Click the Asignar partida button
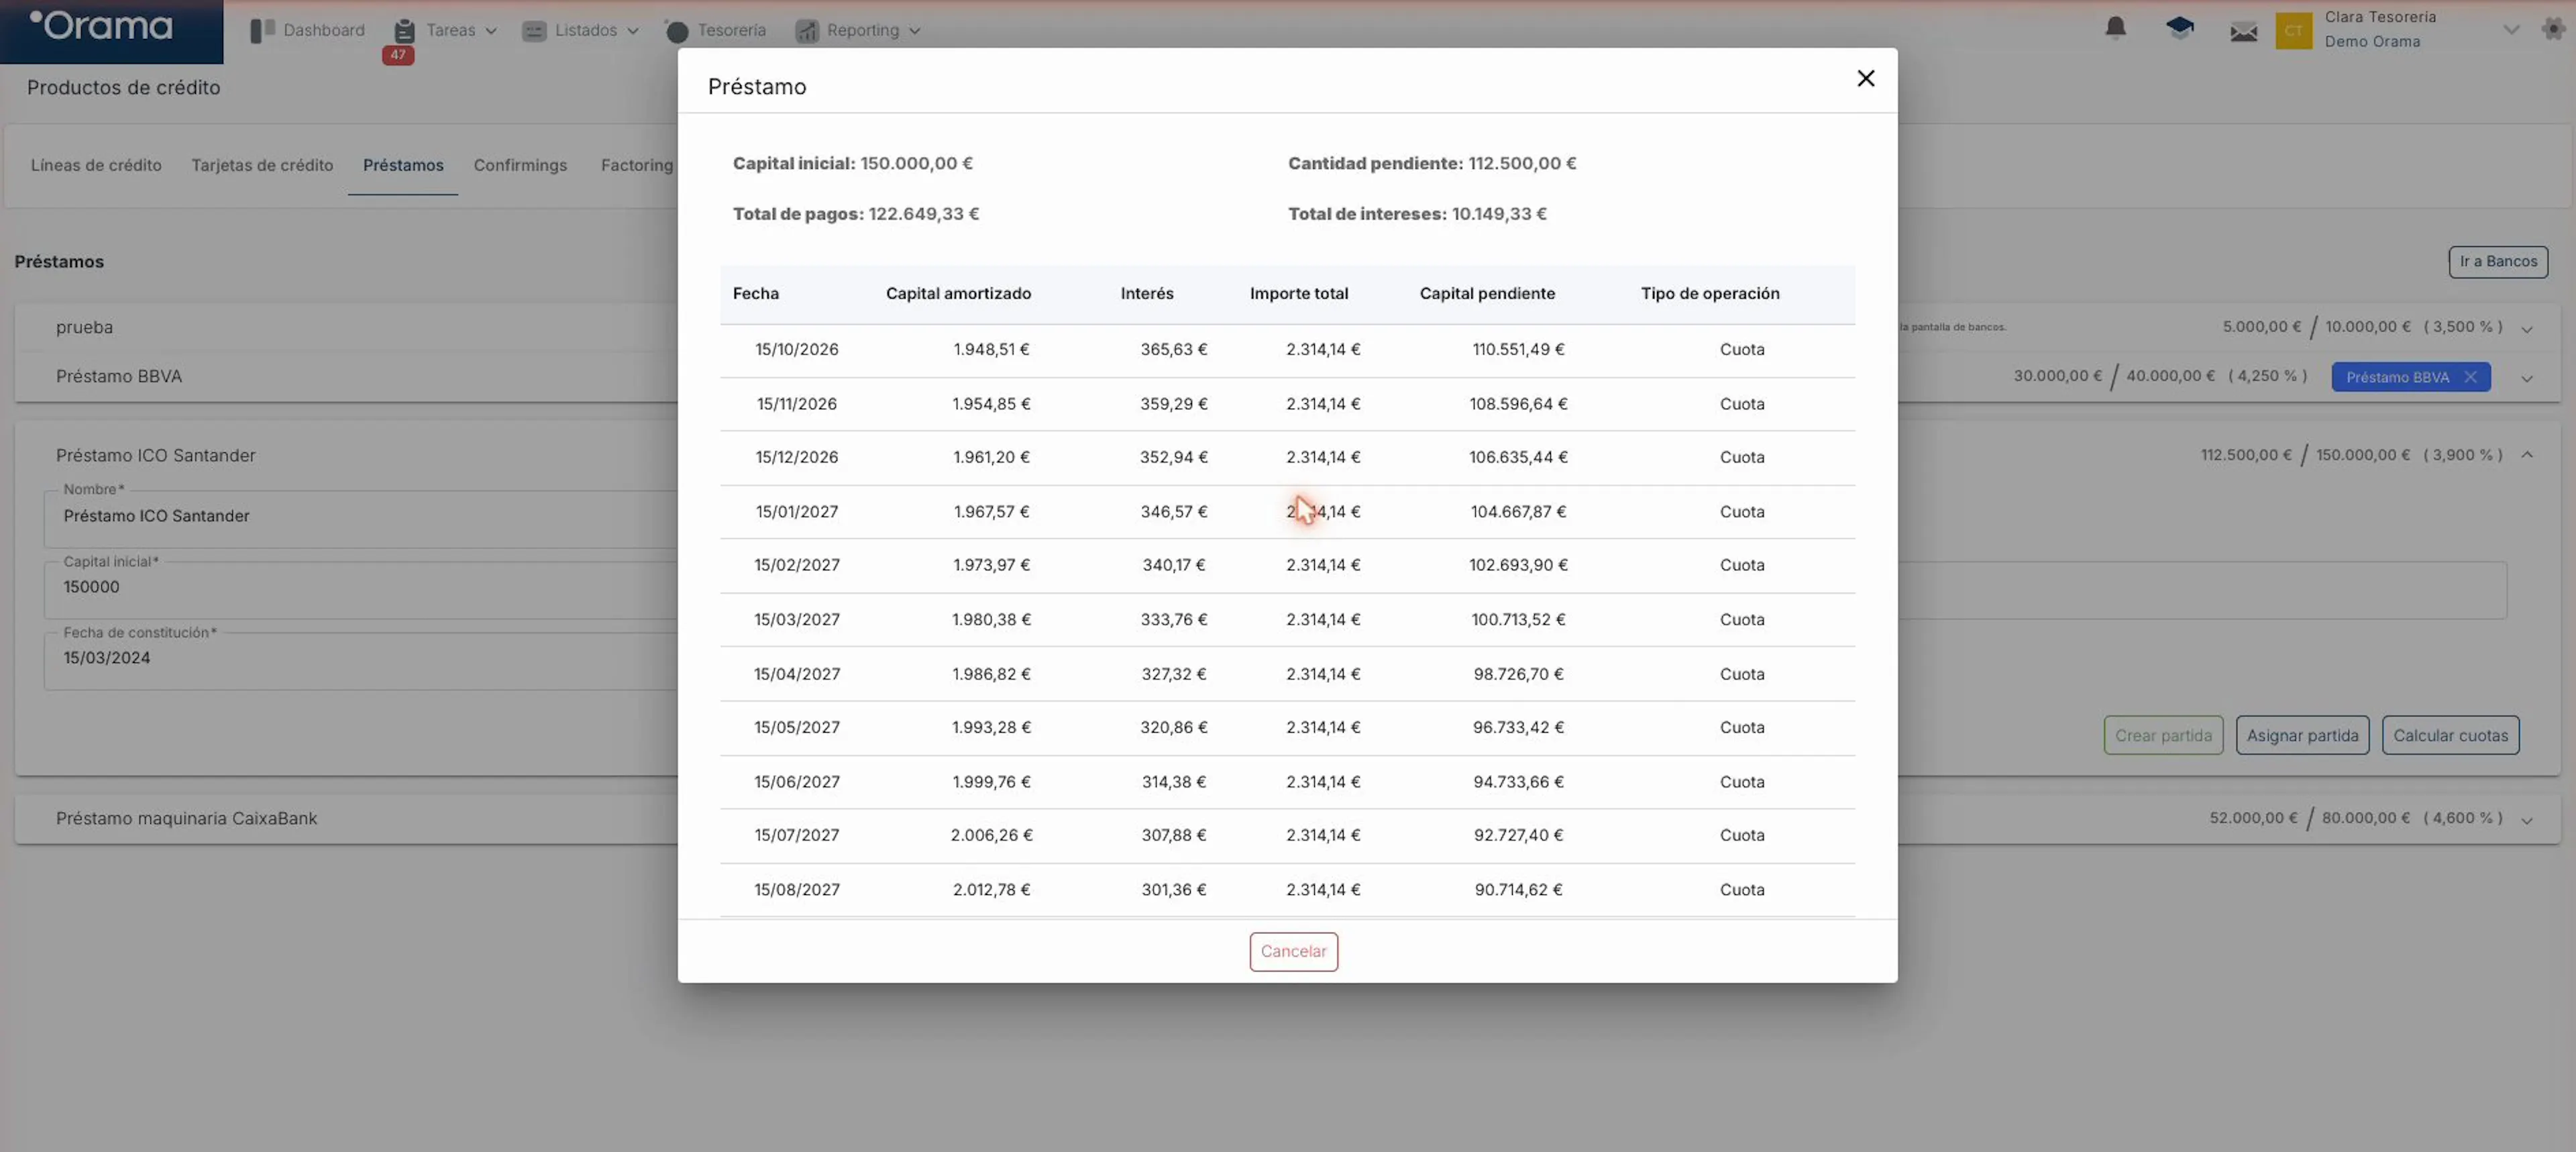Image resolution: width=2576 pixels, height=1152 pixels. (x=2302, y=735)
